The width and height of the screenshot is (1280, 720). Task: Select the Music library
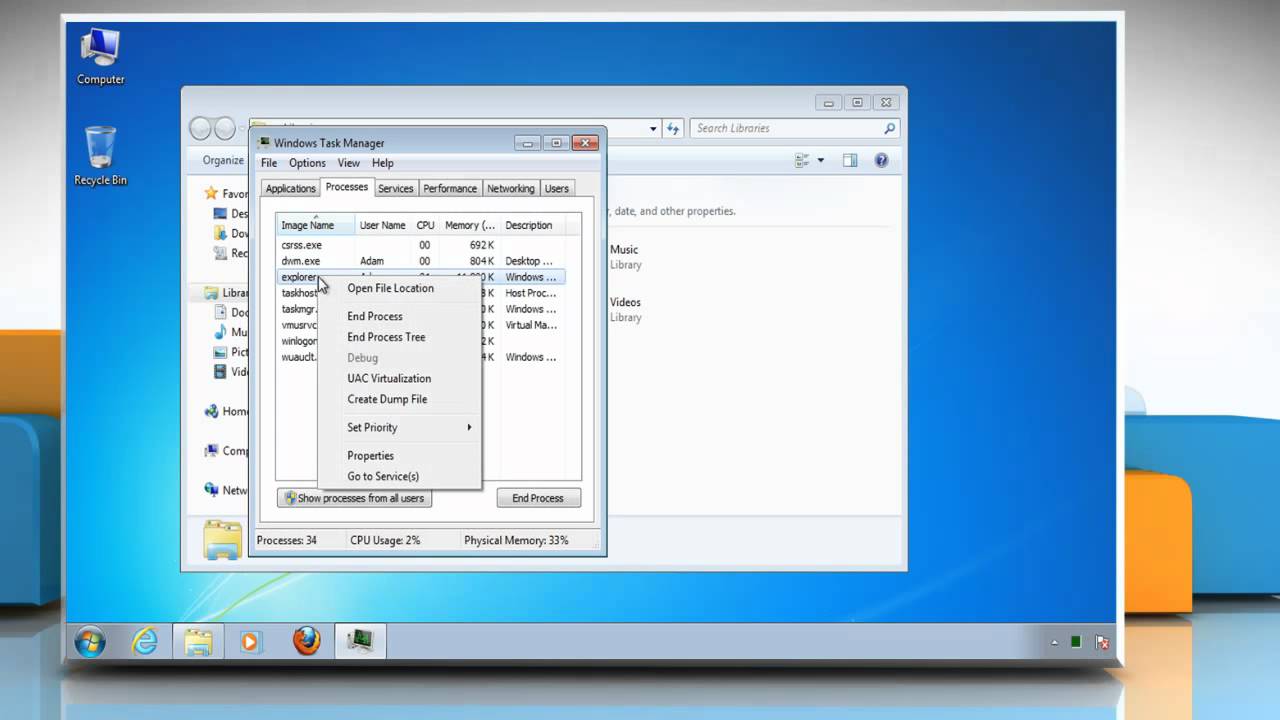point(624,257)
